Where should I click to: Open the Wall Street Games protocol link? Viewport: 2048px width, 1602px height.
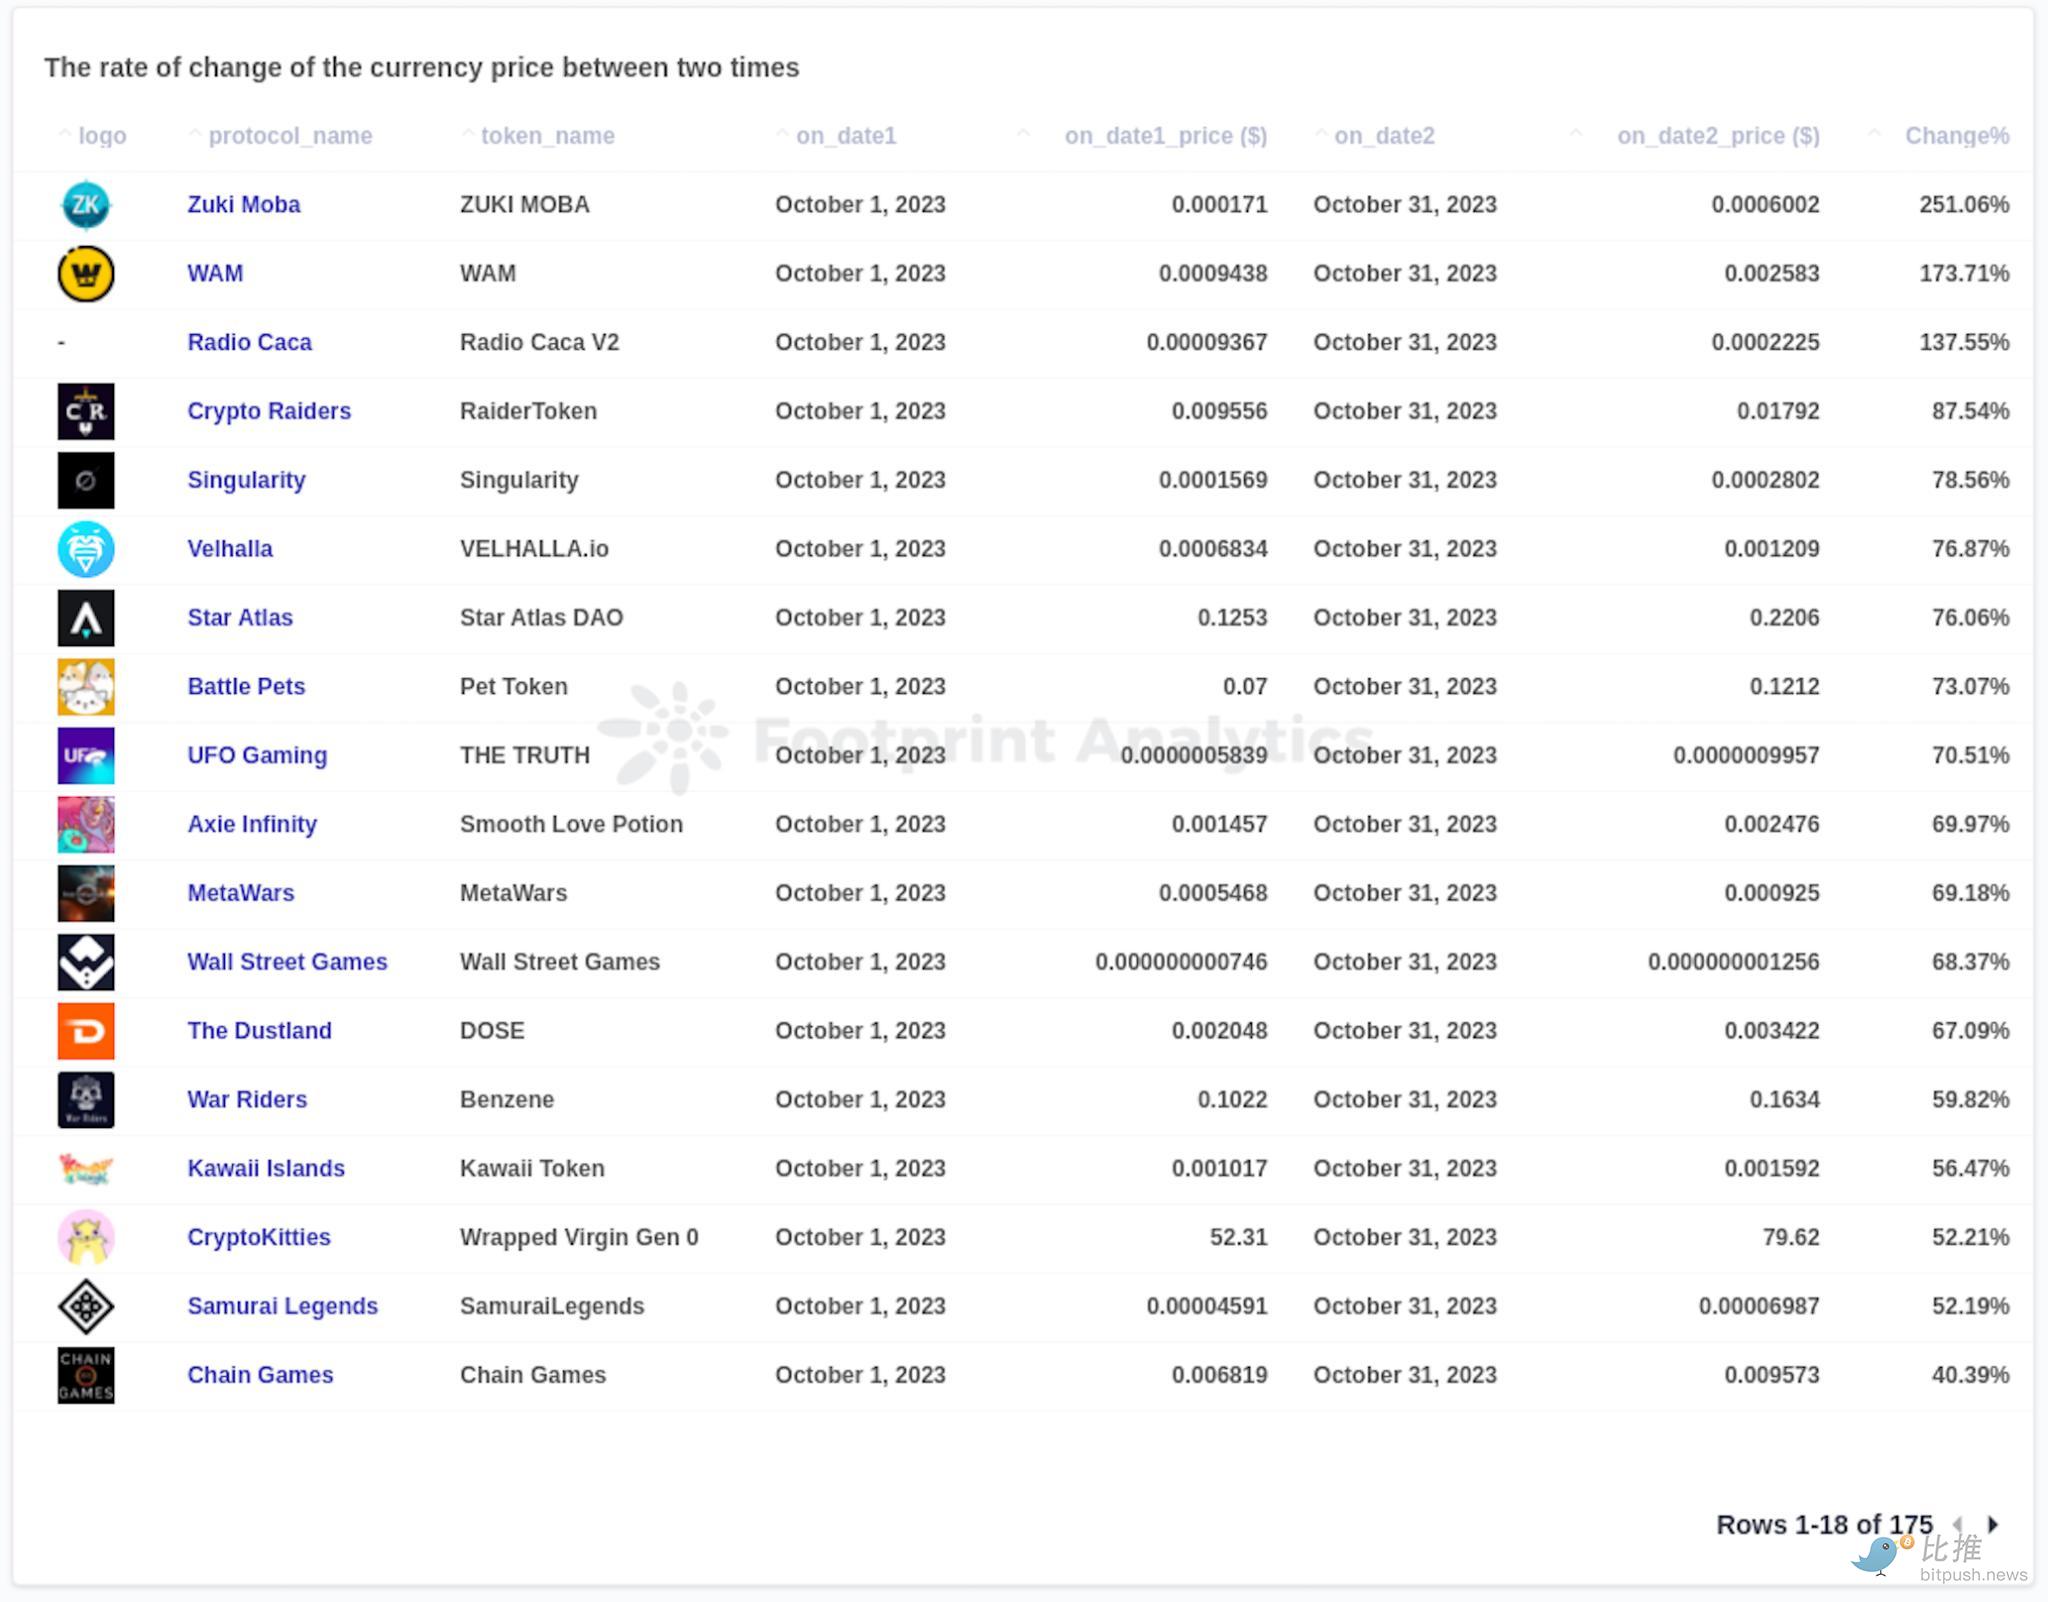(x=287, y=962)
